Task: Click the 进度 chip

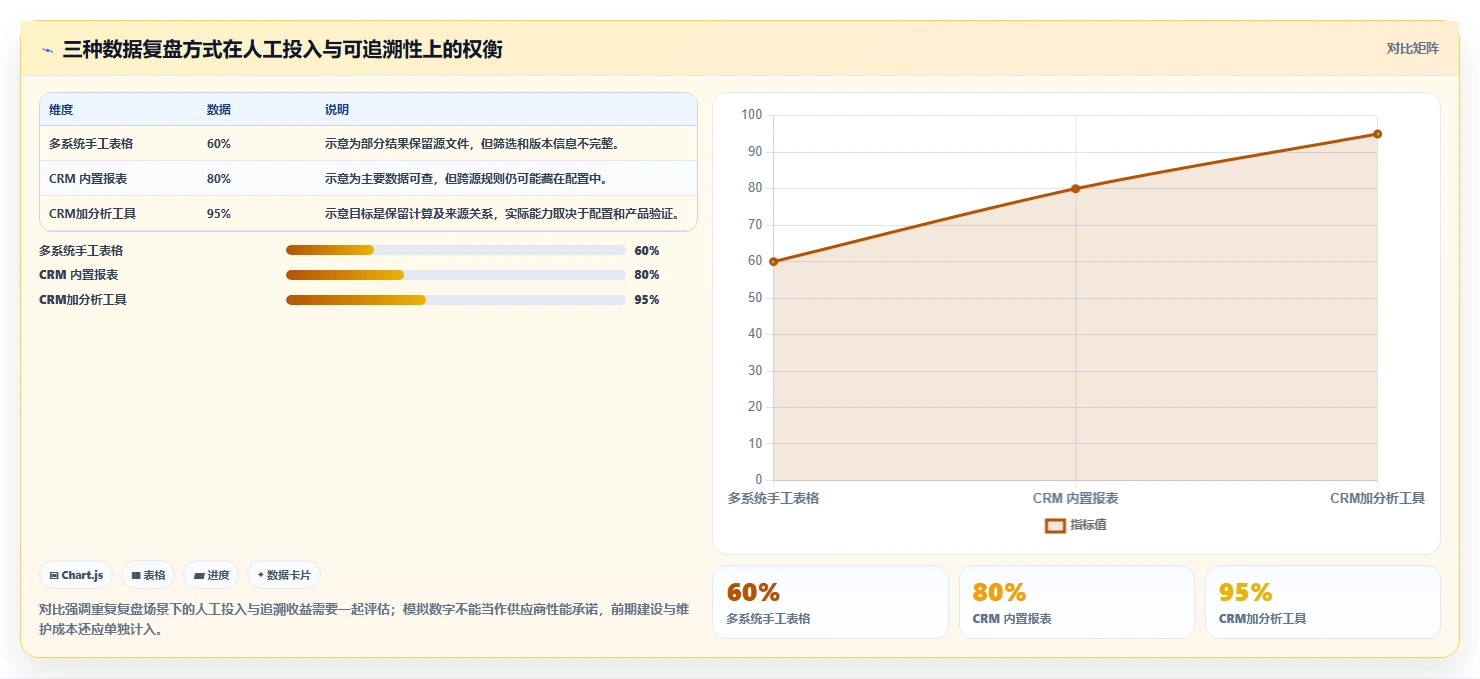Action: tap(211, 575)
